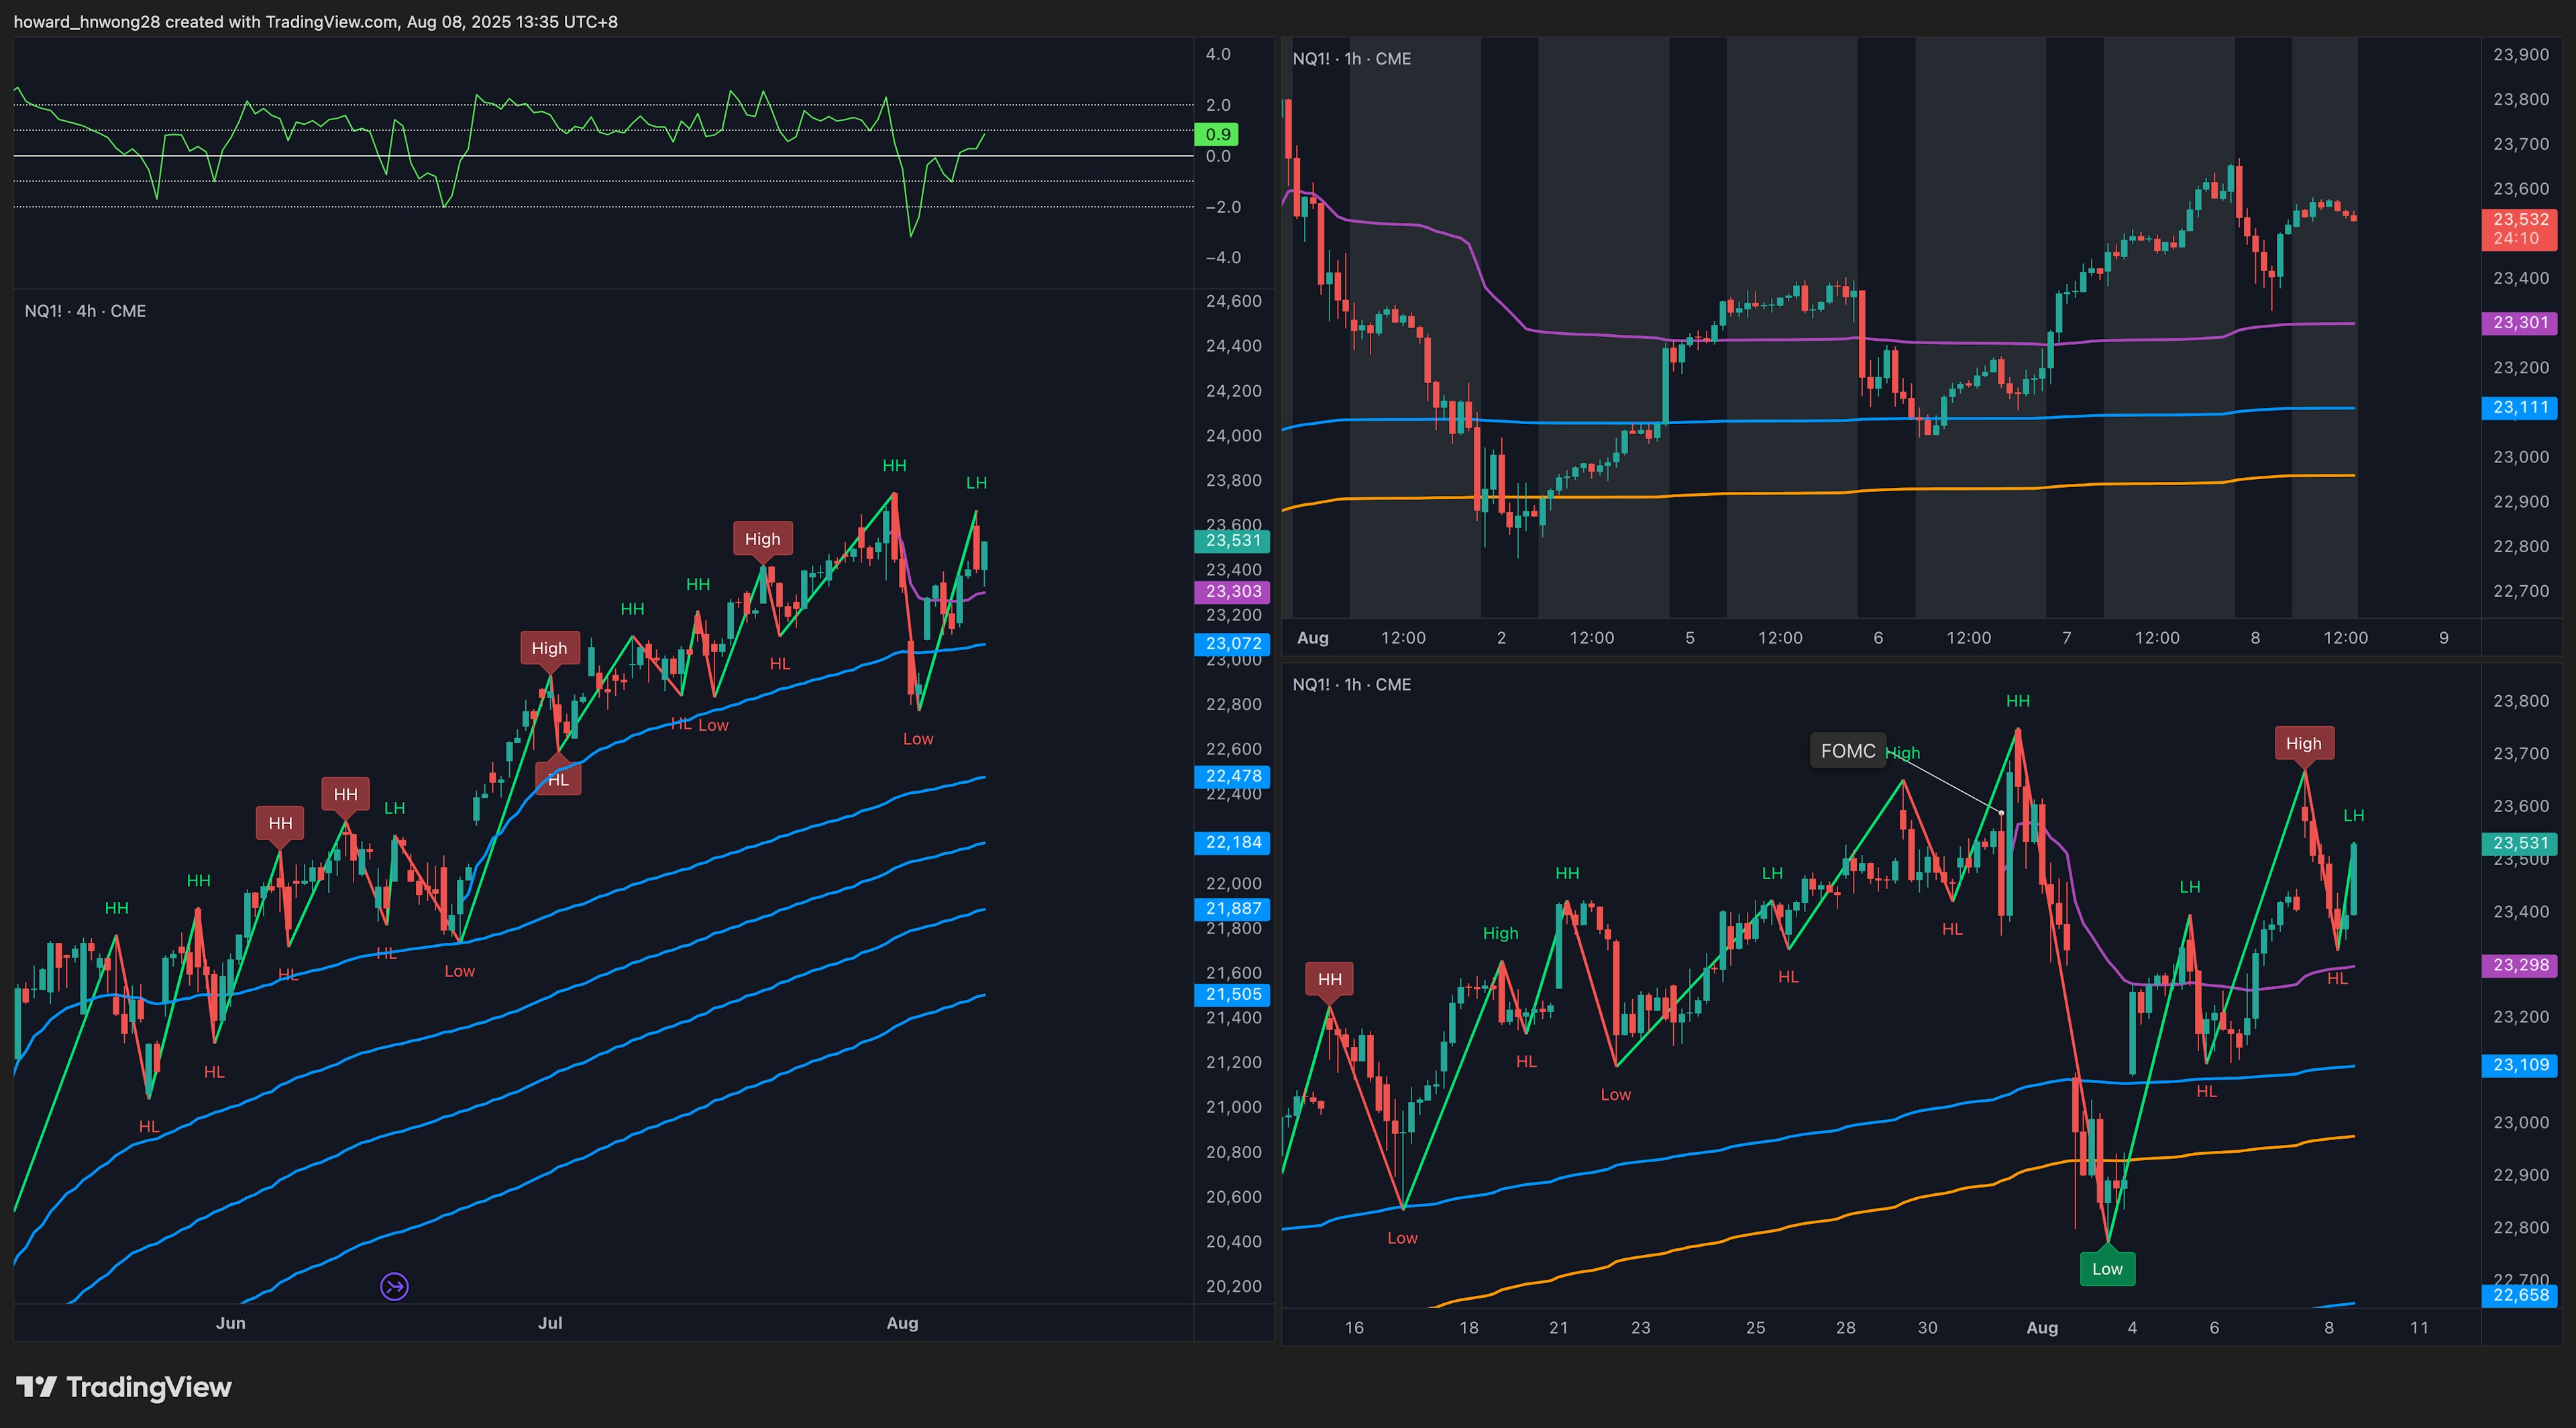Viewport: 2576px width, 1428px height.
Task: Click the green 0.9 indicator value label
Action: [1217, 134]
